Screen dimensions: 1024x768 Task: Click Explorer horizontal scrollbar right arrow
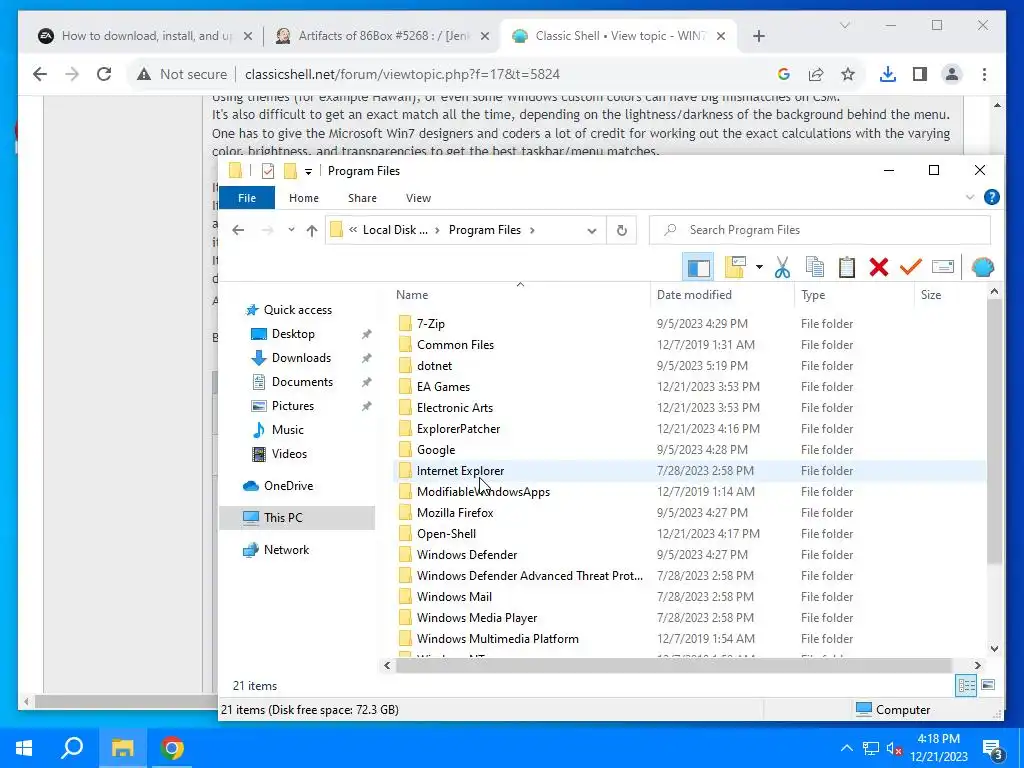click(x=977, y=665)
